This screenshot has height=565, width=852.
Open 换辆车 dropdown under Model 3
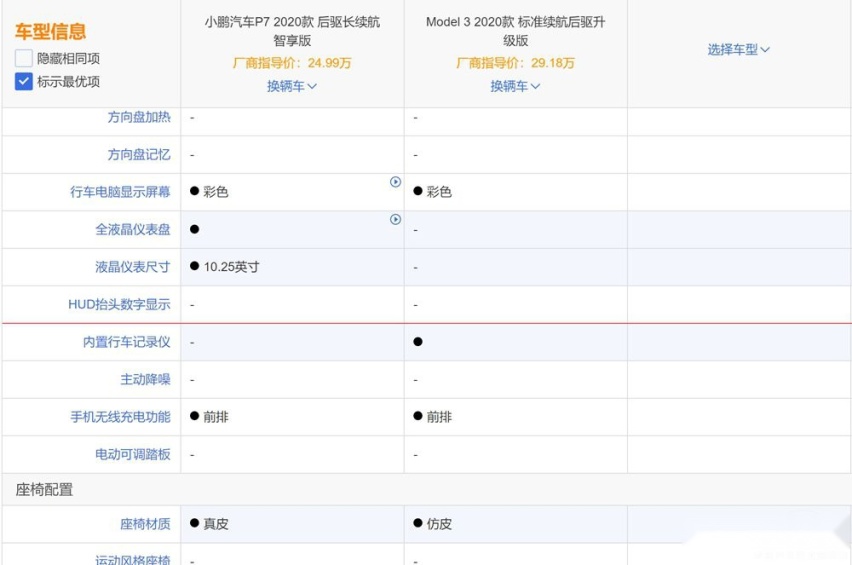tap(515, 86)
